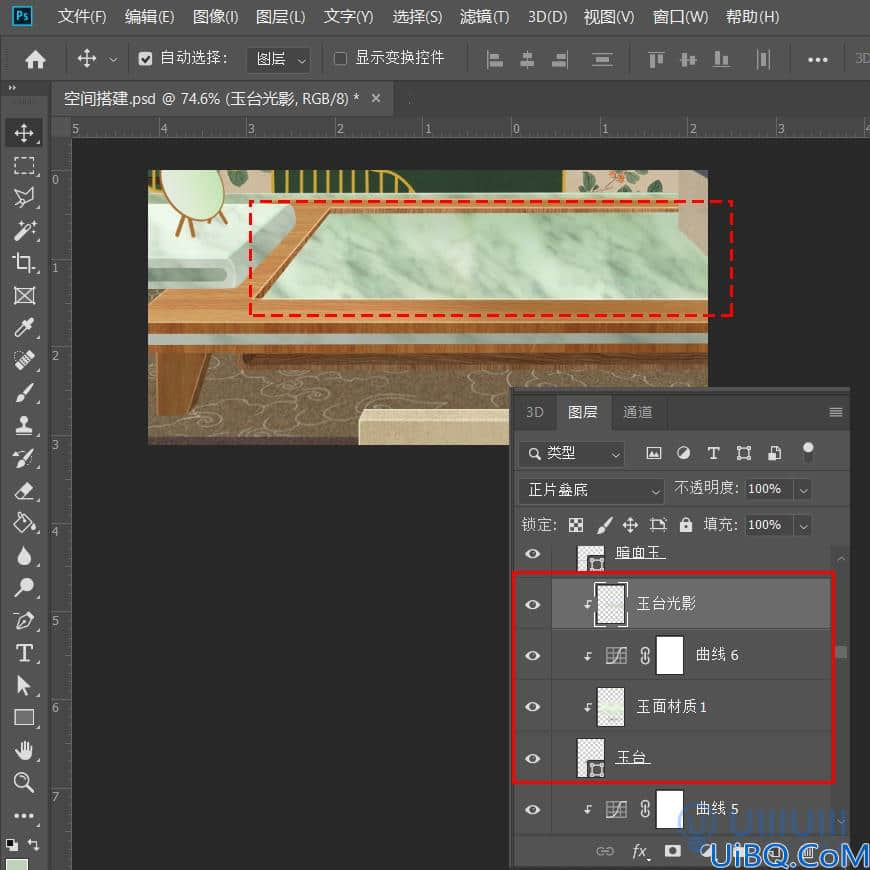
Task: Select the Crop tool
Action: (24, 262)
